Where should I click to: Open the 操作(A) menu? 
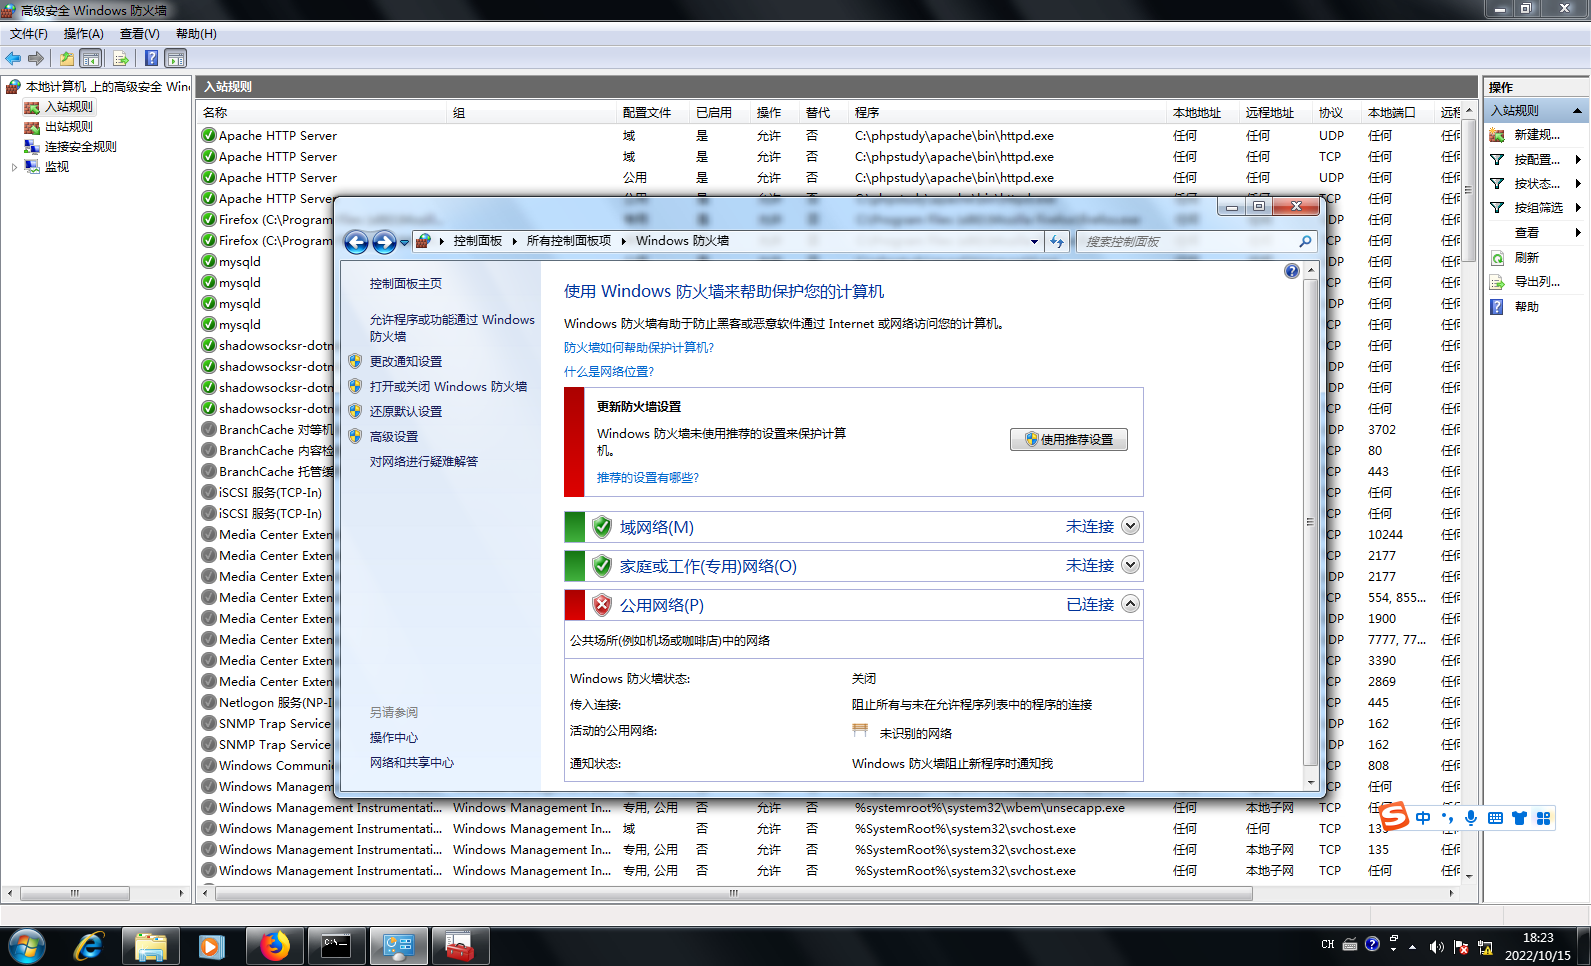(x=84, y=34)
